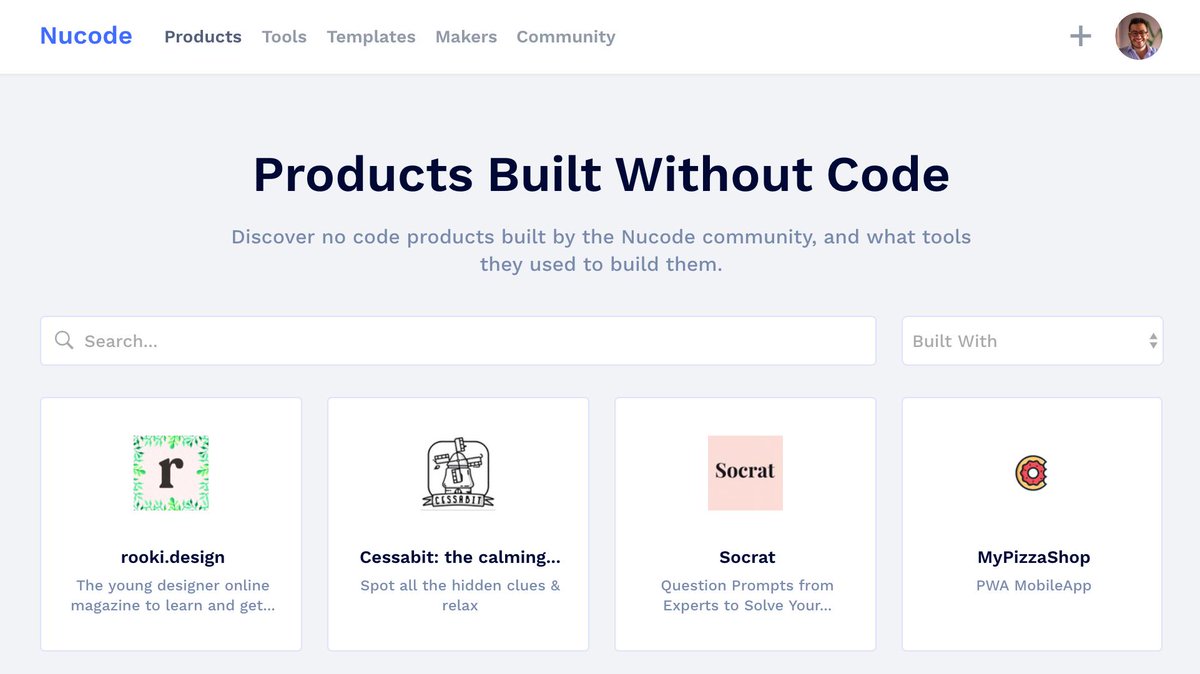Click the plus icon to add a product

coord(1080,37)
